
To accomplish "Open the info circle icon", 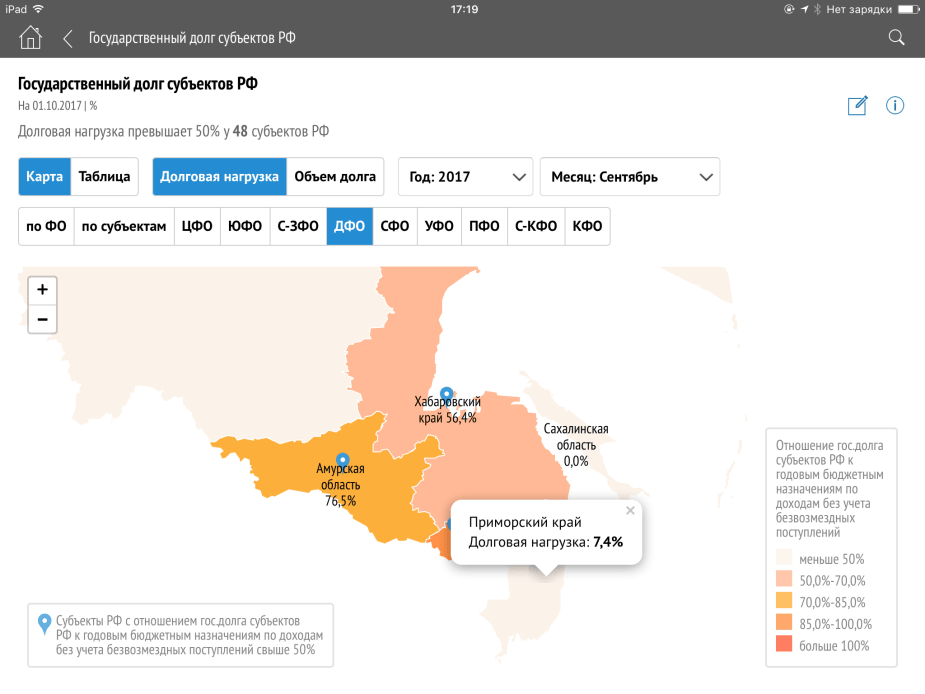I will (895, 106).
